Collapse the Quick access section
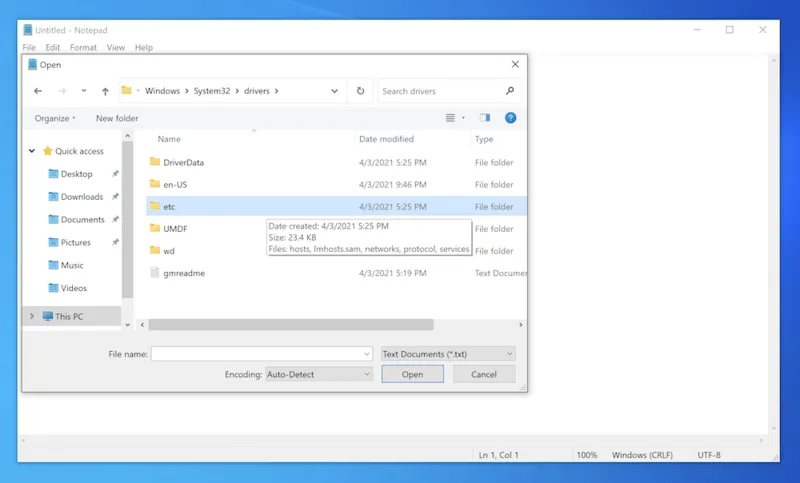 32,151
